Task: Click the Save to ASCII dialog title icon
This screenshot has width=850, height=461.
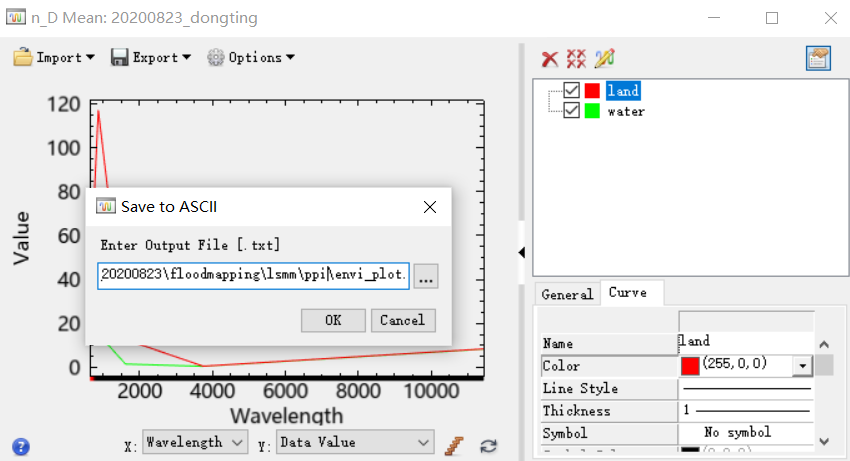Action: (106, 206)
